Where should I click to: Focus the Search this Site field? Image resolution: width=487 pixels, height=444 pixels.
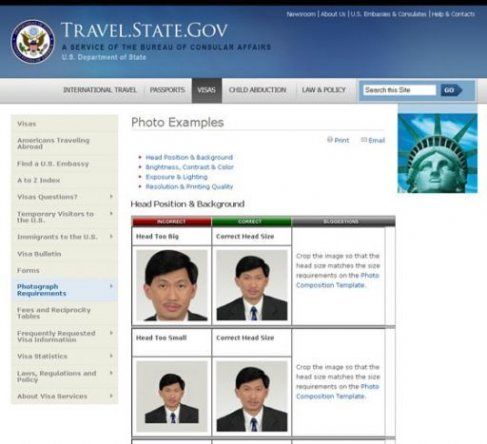(399, 90)
